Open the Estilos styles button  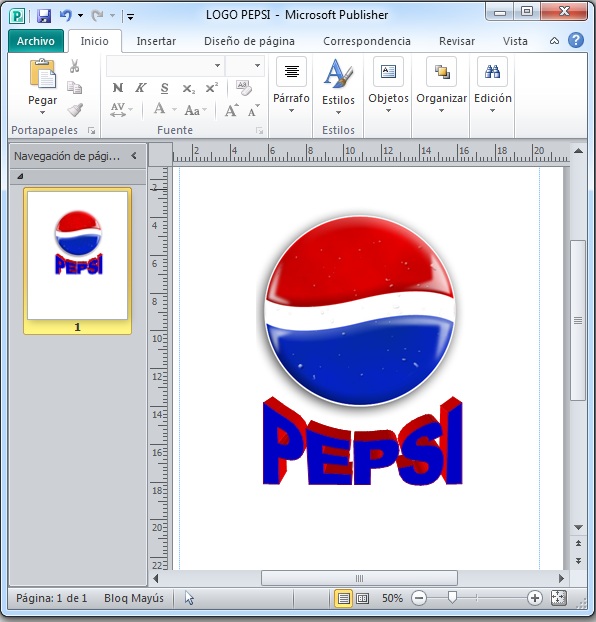click(x=338, y=86)
